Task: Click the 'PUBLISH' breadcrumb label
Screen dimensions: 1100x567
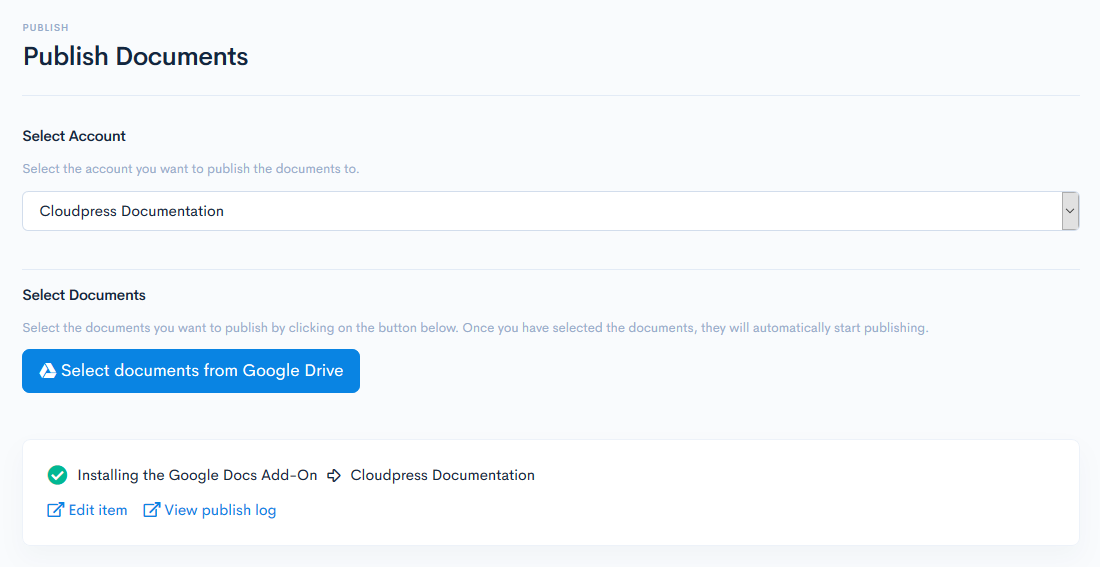Action: pos(46,27)
